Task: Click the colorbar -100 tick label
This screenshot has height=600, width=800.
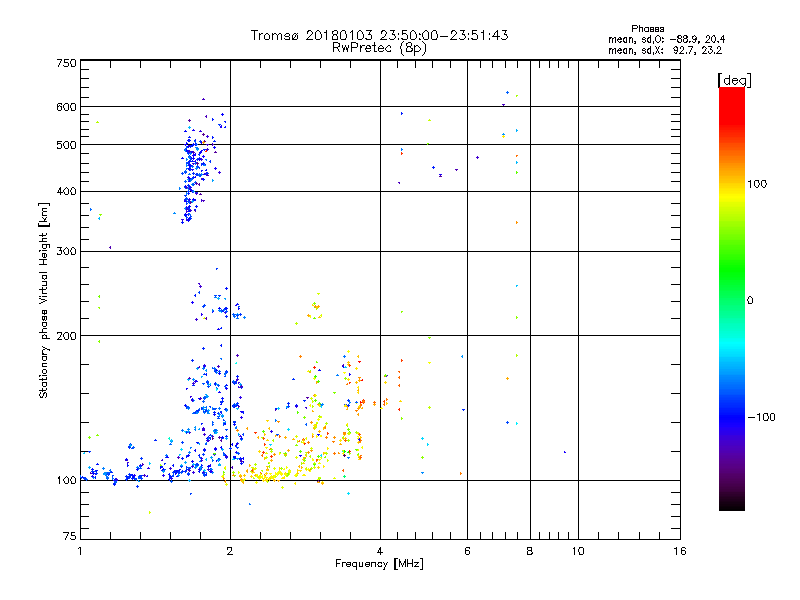Action: coord(761,417)
